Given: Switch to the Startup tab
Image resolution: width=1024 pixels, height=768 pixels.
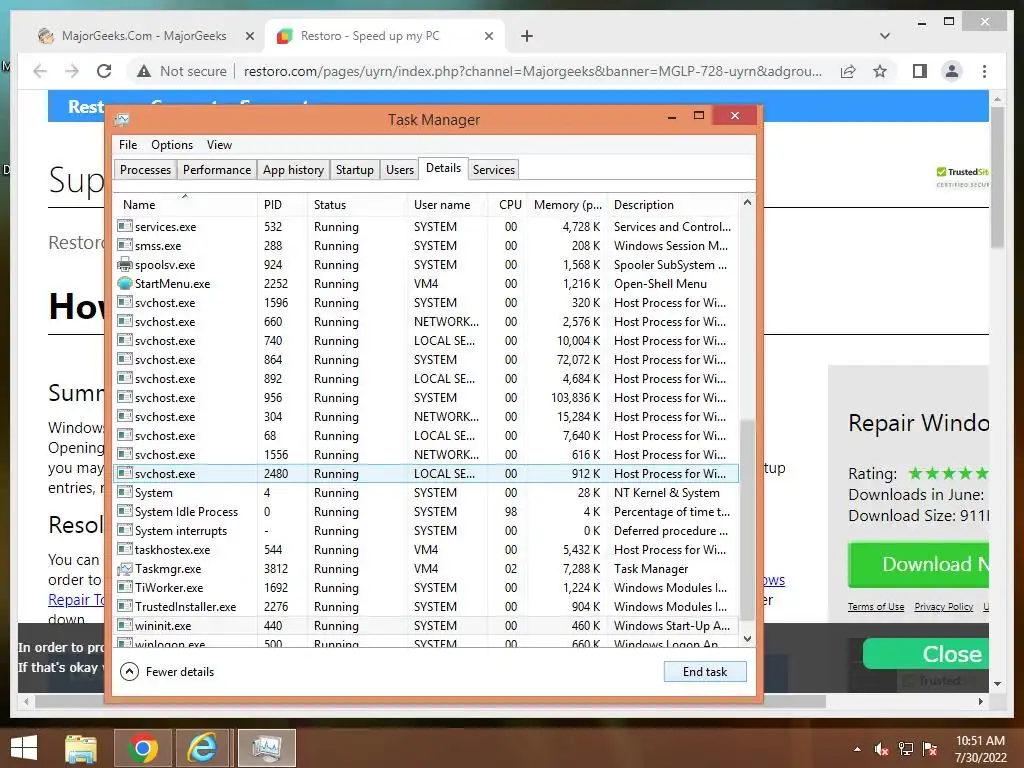Looking at the screenshot, I should [x=355, y=170].
